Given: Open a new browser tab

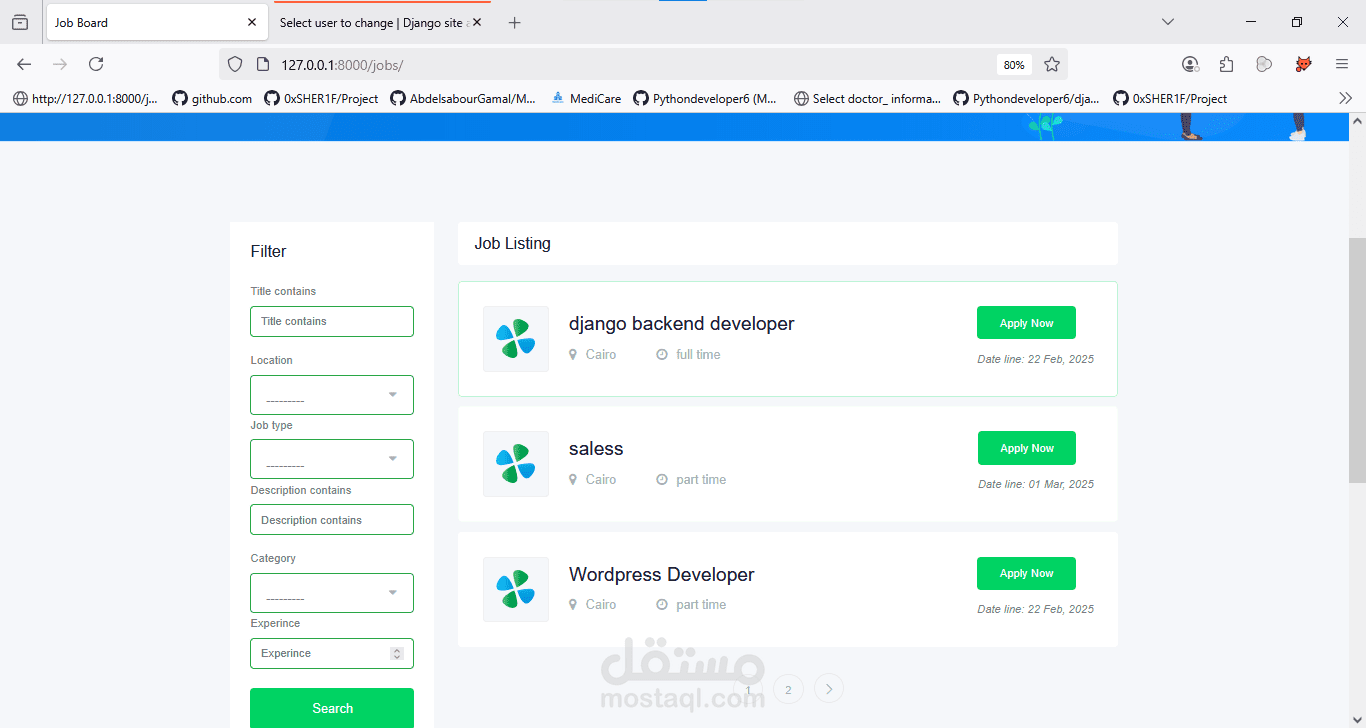Looking at the screenshot, I should pyautogui.click(x=514, y=22).
